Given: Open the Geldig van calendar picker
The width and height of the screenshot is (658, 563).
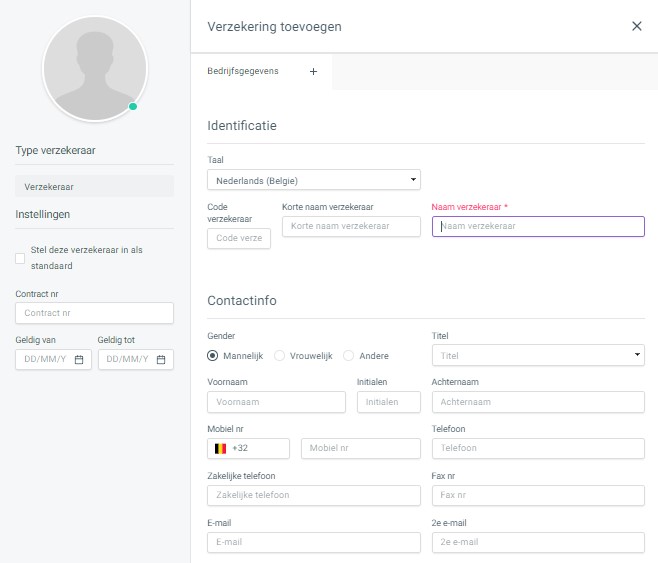Looking at the screenshot, I should click(79, 360).
